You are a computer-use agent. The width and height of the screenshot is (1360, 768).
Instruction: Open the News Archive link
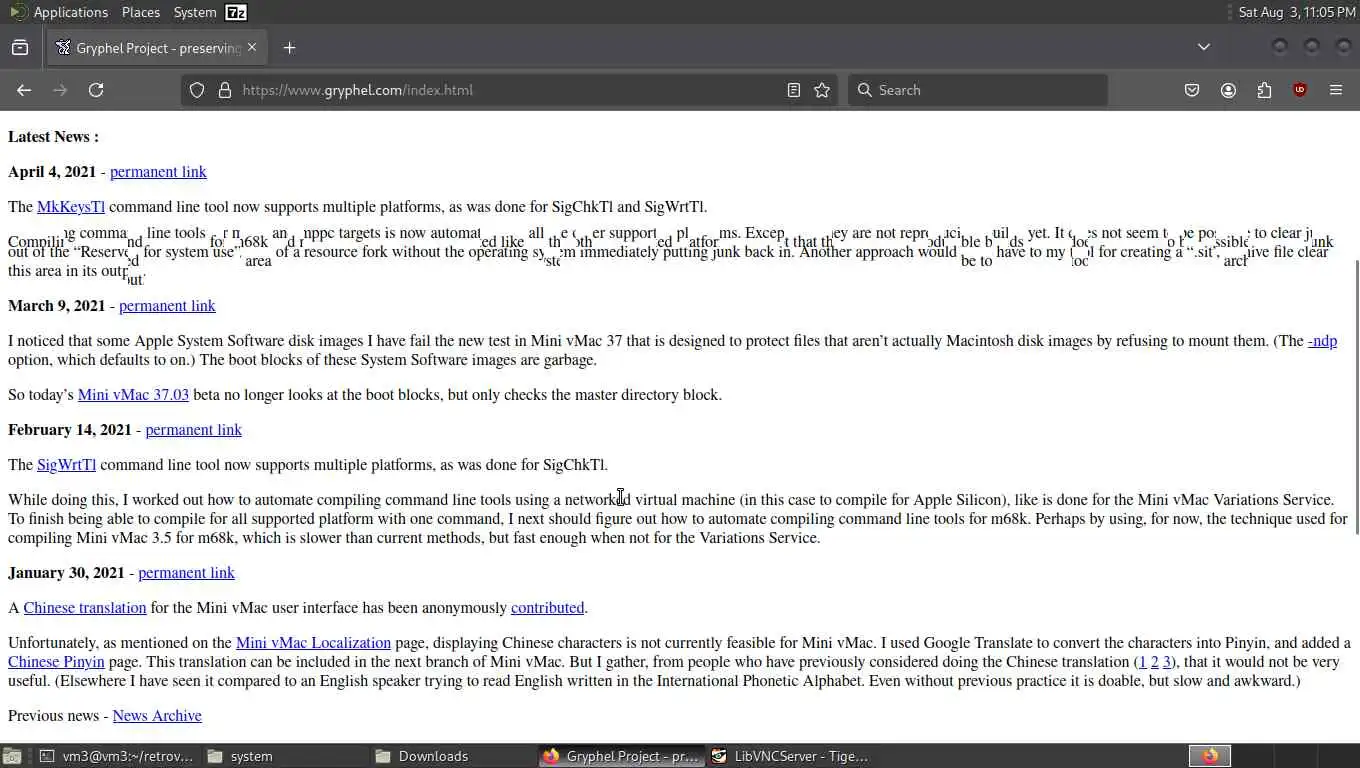point(157,716)
